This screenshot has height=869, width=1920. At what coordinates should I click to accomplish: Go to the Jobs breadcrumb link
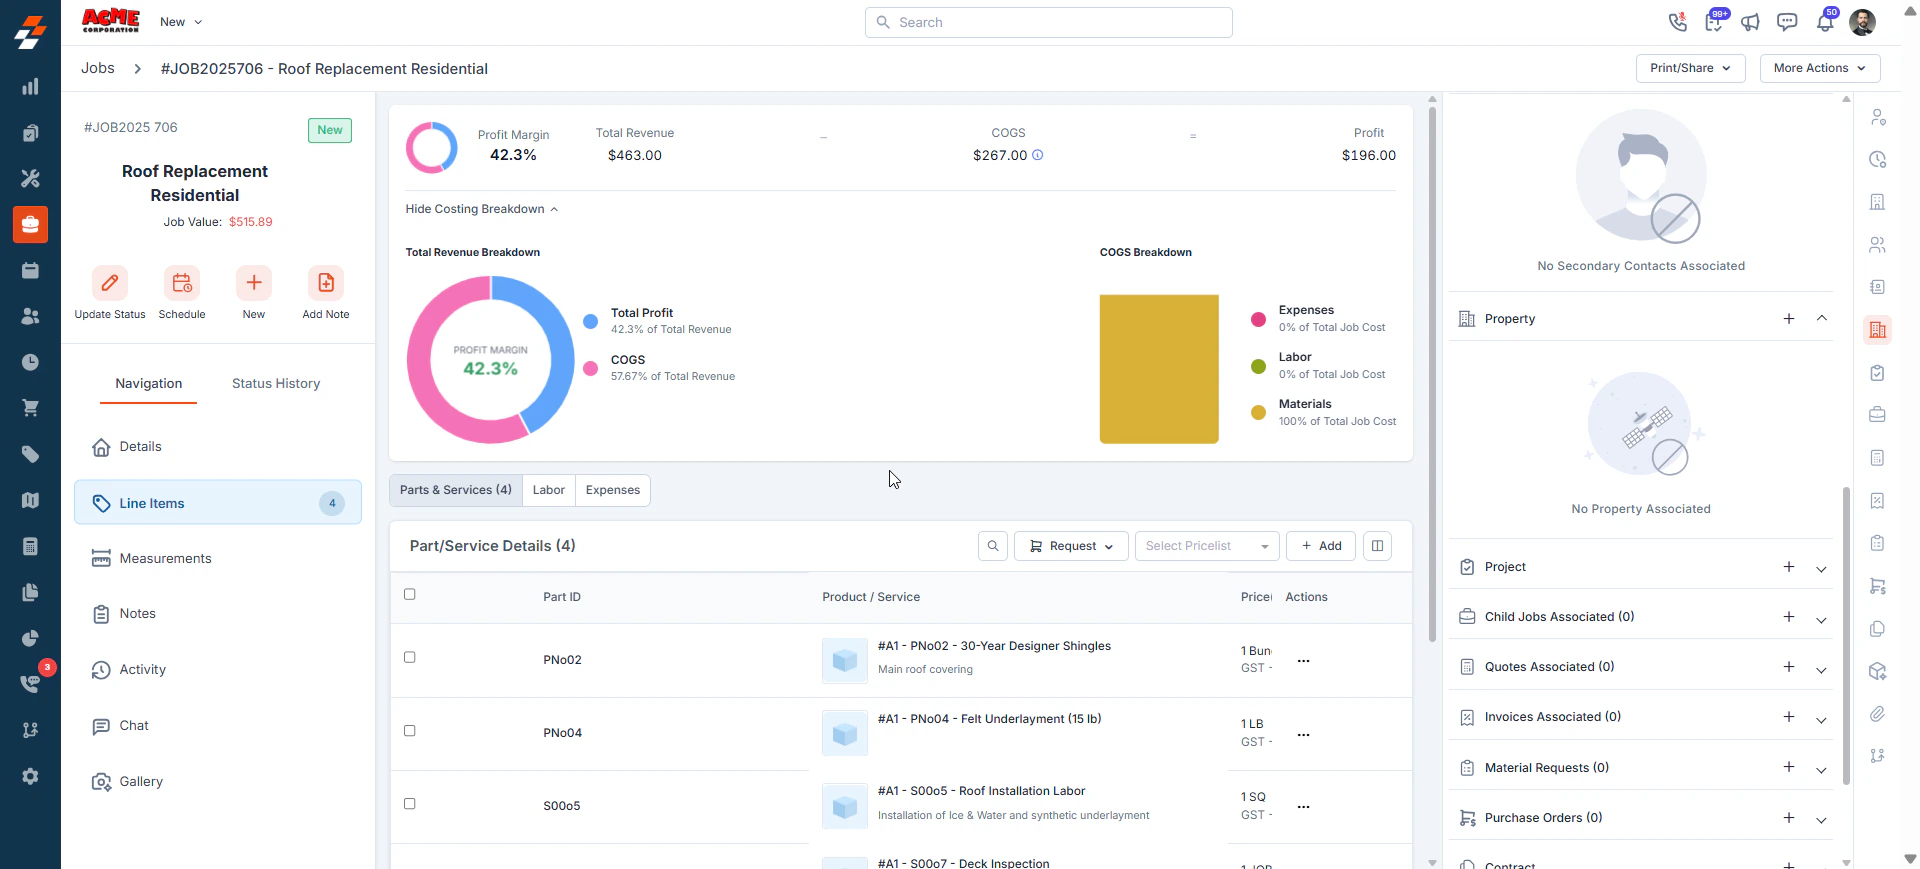98,68
